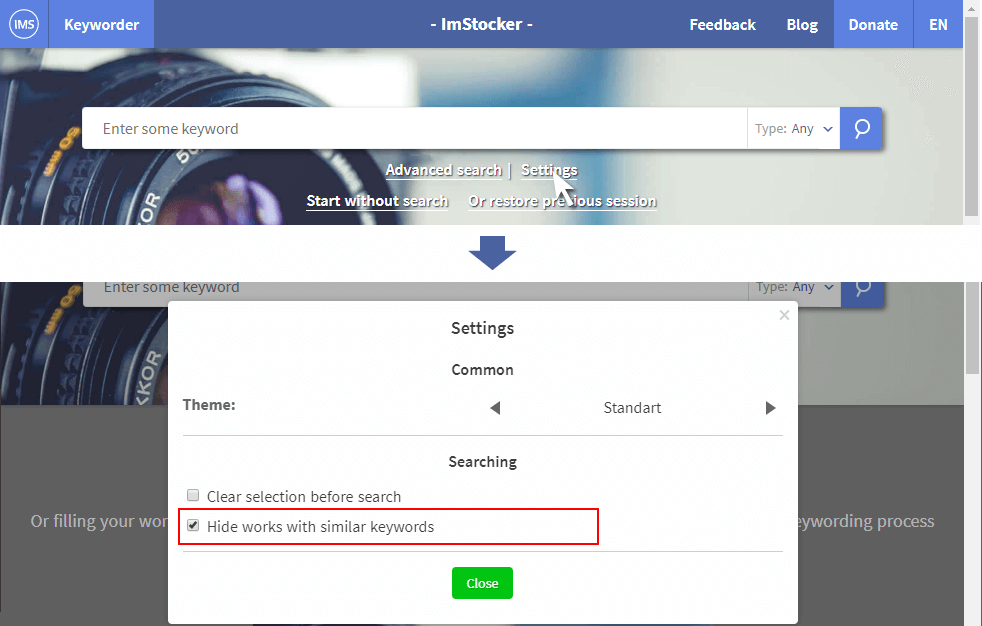This screenshot has height=626, width=982.
Task: Go to the Blog
Action: (x=802, y=24)
